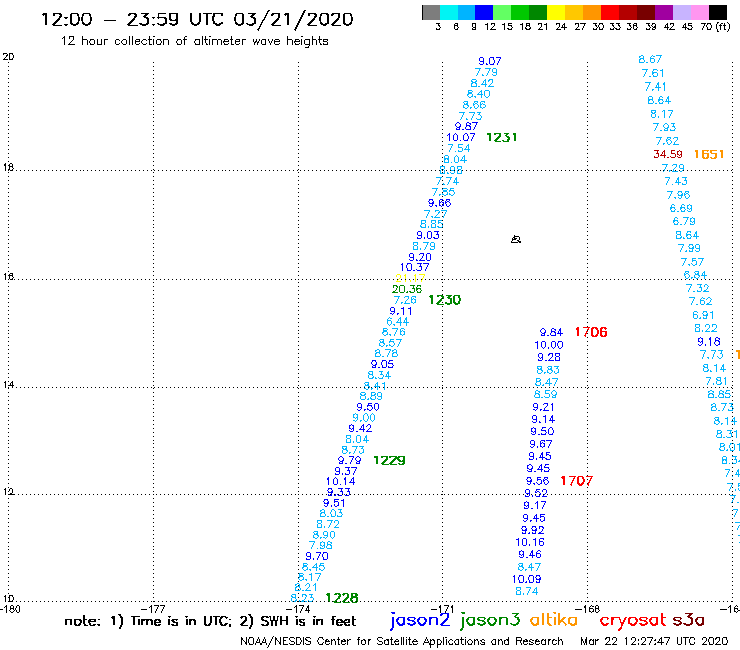
Task: Click the yellow wave height value '21.17'
Action: coord(410,278)
